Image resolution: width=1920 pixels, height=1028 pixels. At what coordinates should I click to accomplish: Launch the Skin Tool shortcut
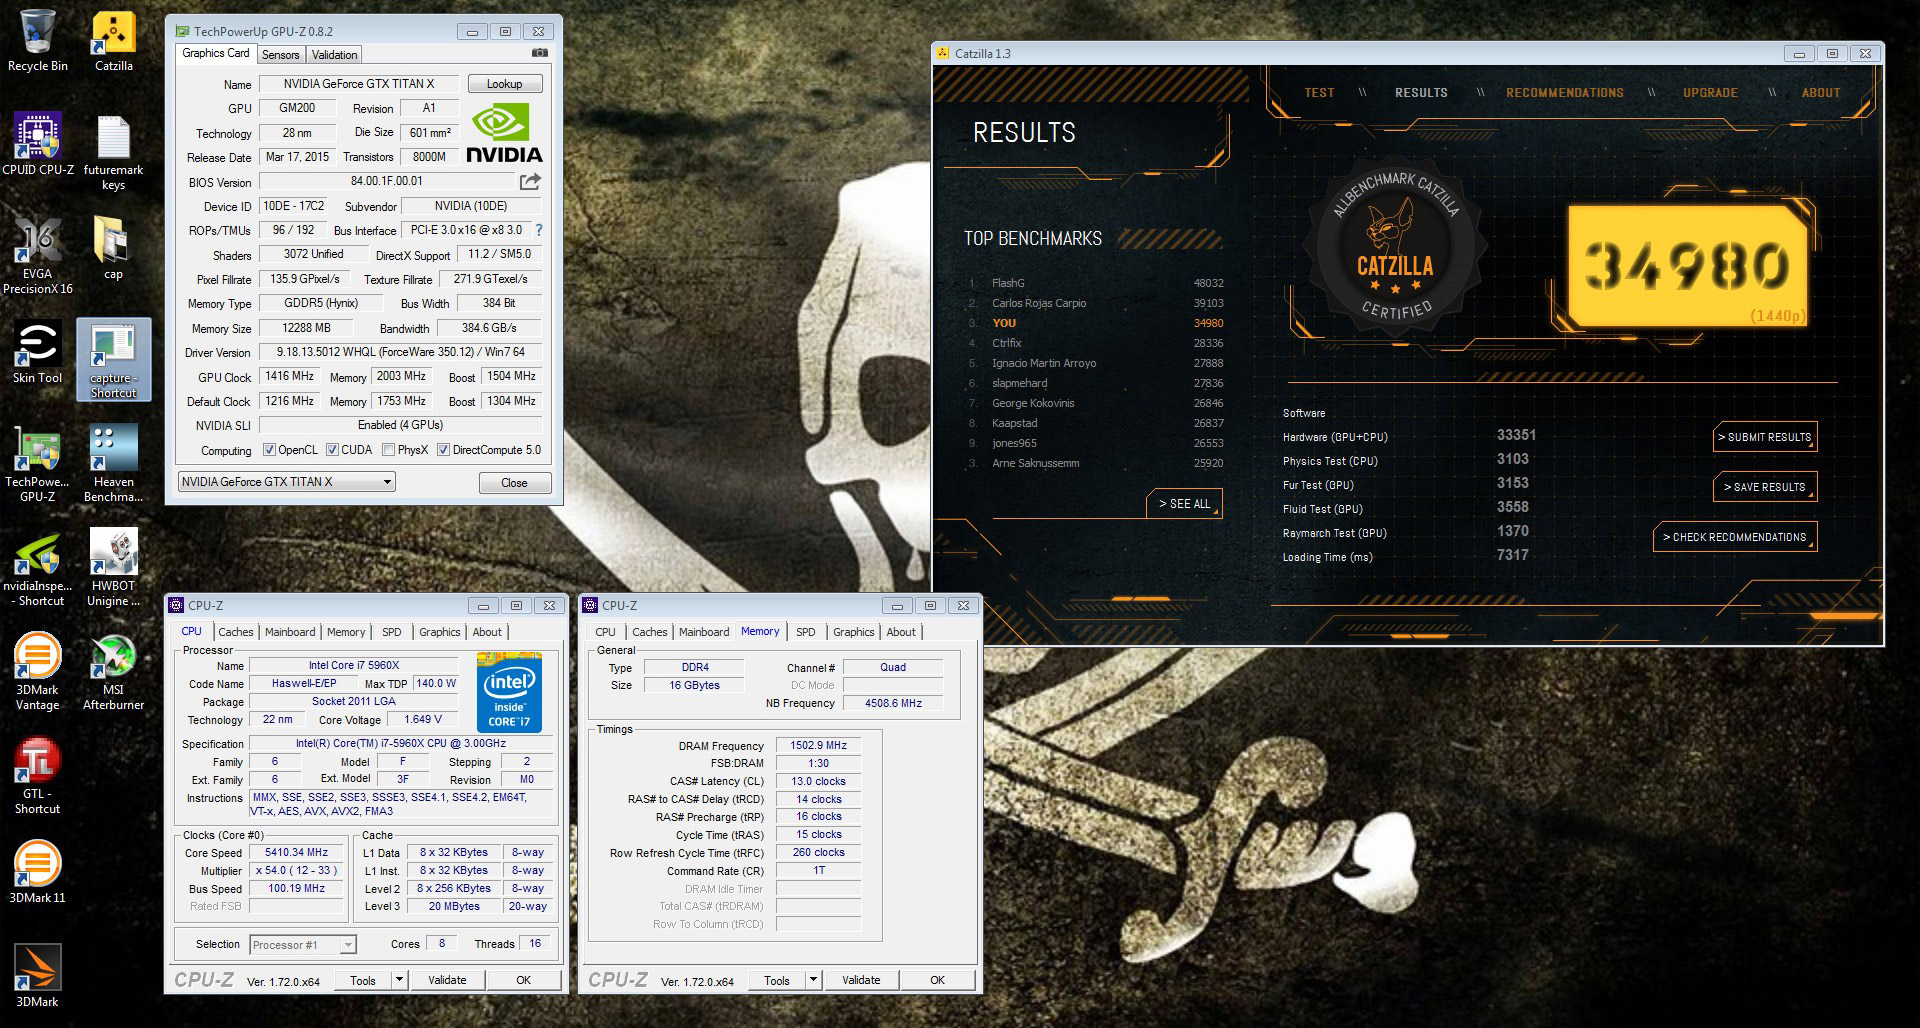coord(38,353)
